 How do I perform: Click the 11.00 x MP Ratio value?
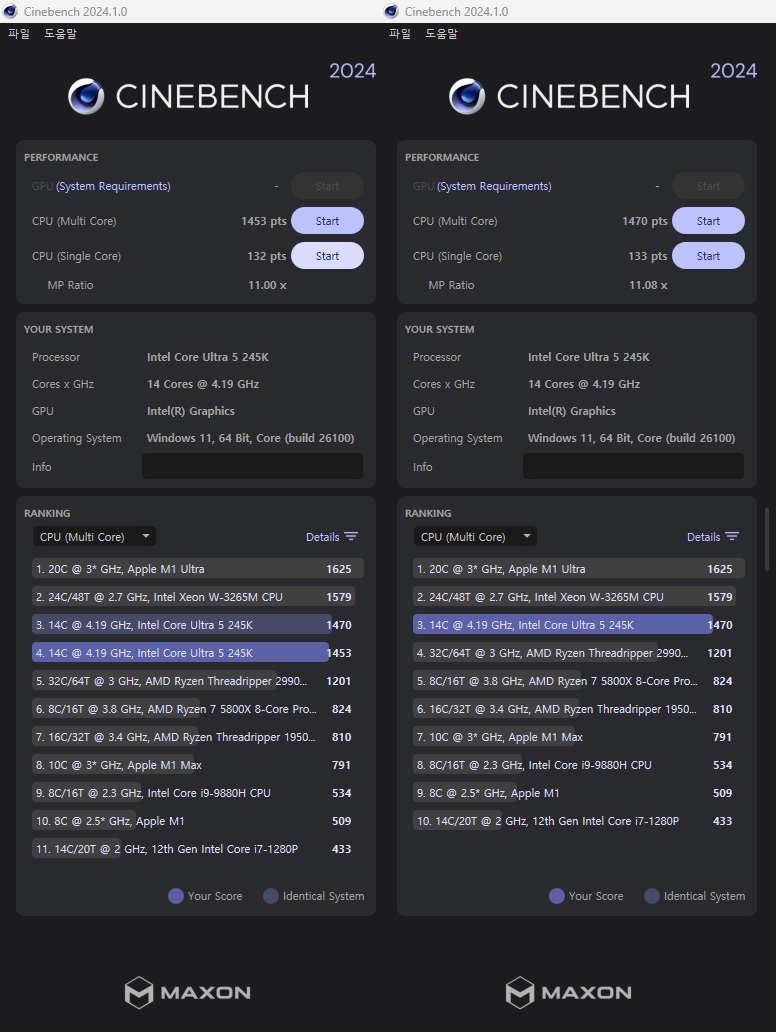(267, 285)
